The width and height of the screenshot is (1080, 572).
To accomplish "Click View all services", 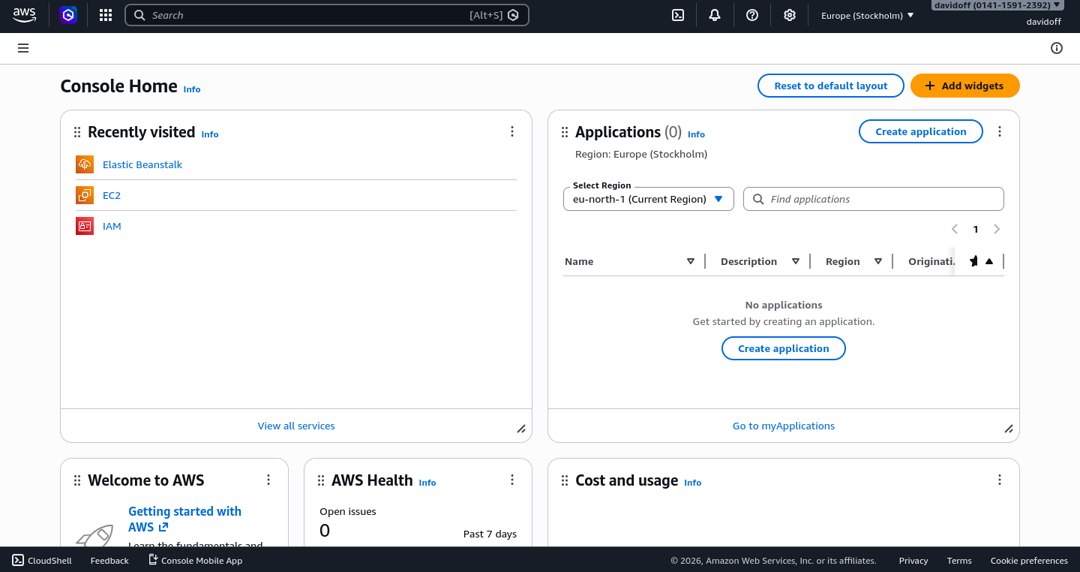I will [x=296, y=426].
